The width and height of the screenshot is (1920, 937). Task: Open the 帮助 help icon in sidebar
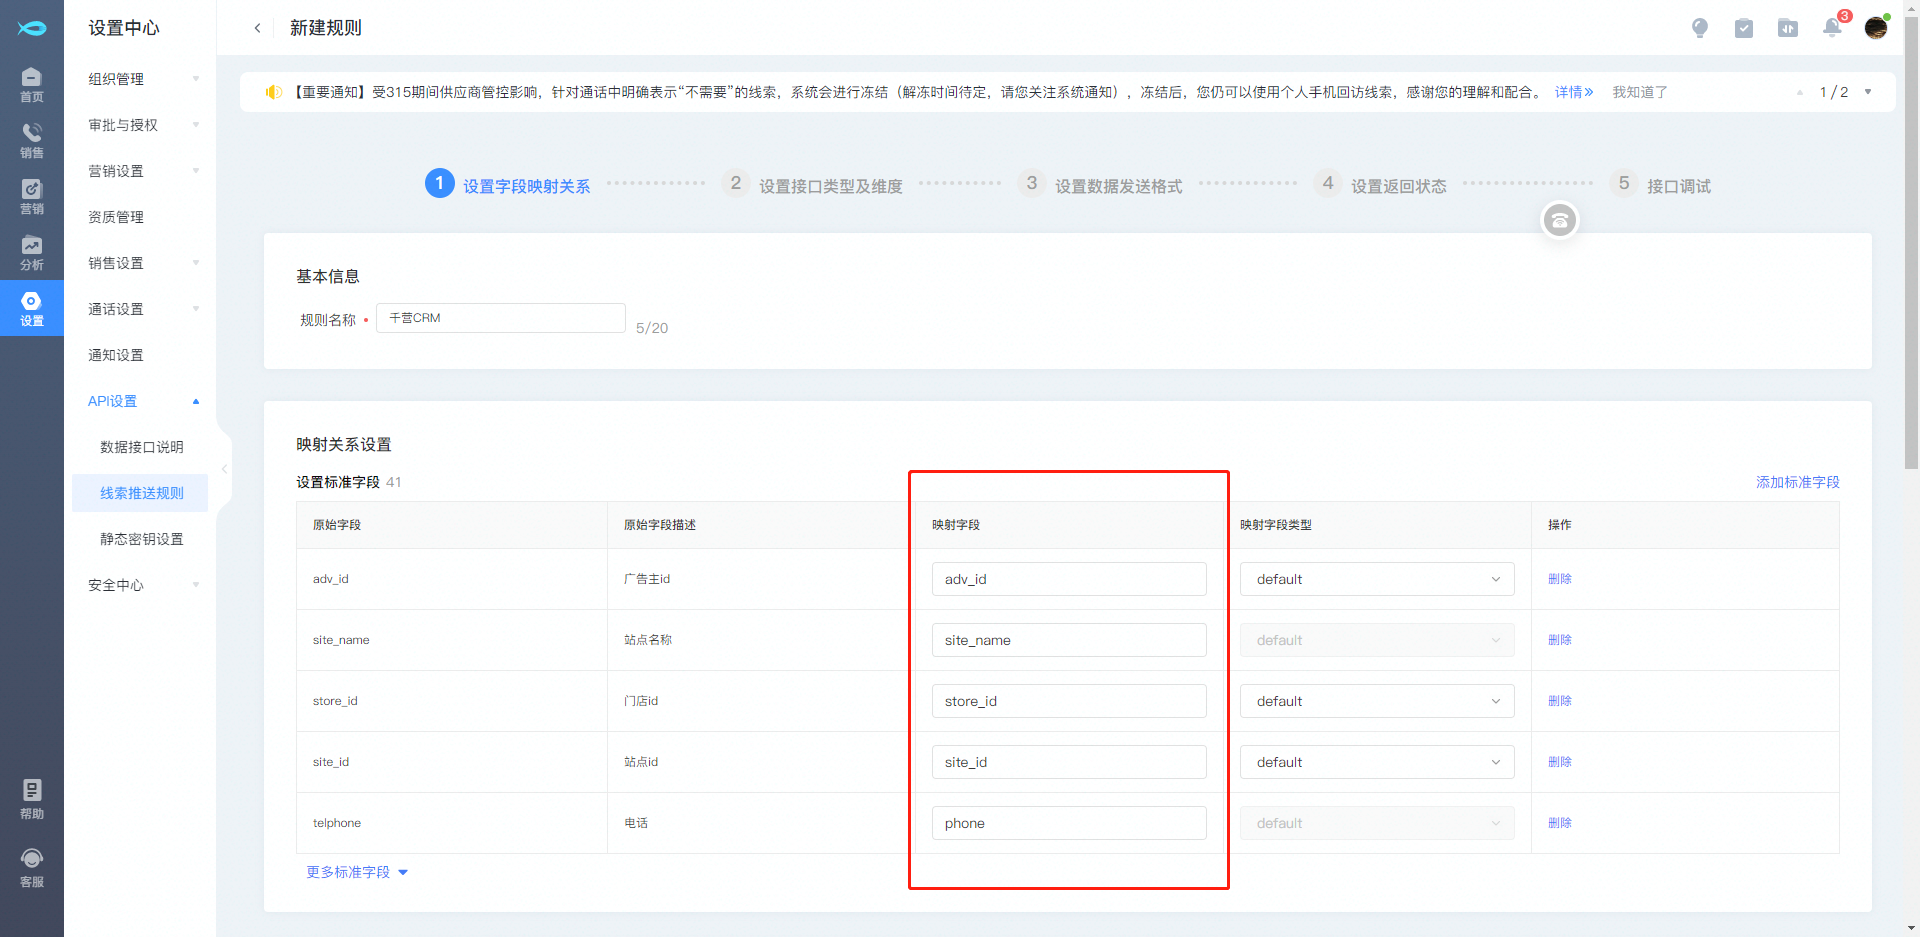(x=31, y=799)
